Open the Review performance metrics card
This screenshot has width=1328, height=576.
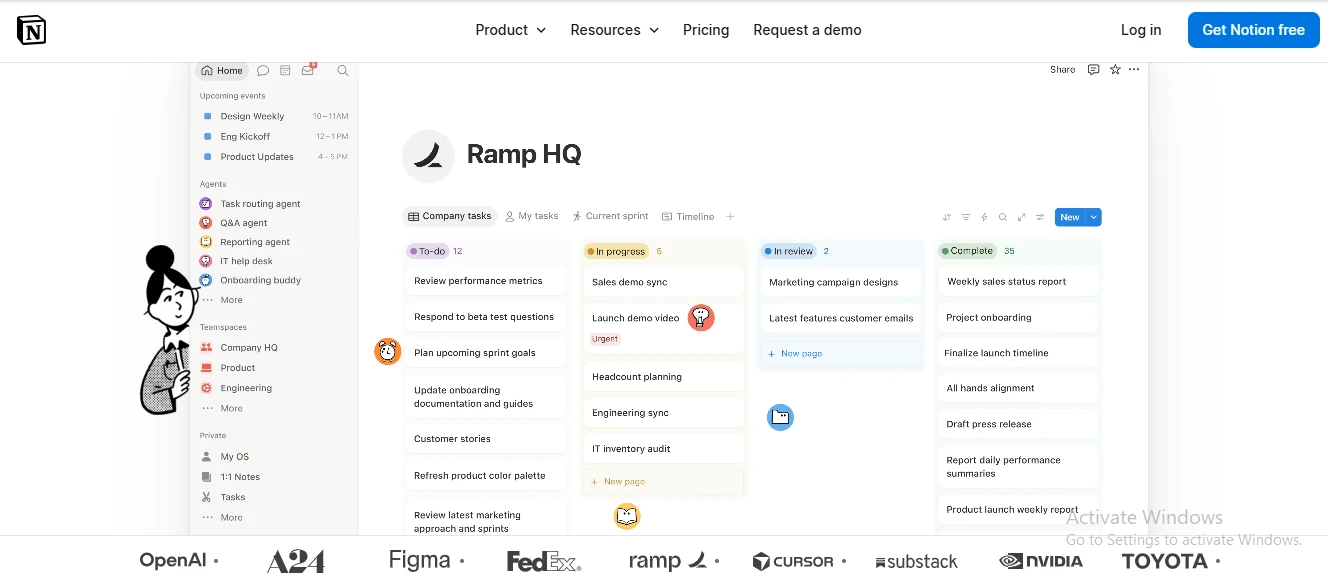pyautogui.click(x=485, y=281)
